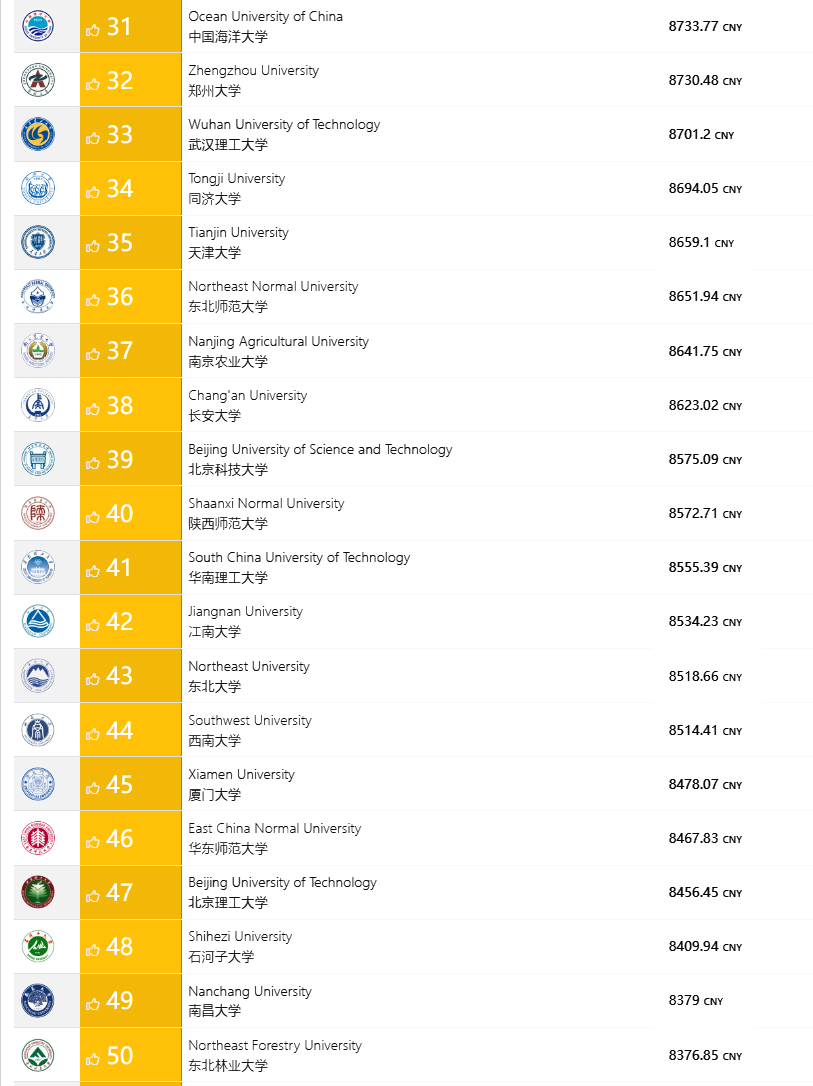813x1086 pixels.
Task: Click the Wuhan University of Technology logo
Action: coord(38,134)
